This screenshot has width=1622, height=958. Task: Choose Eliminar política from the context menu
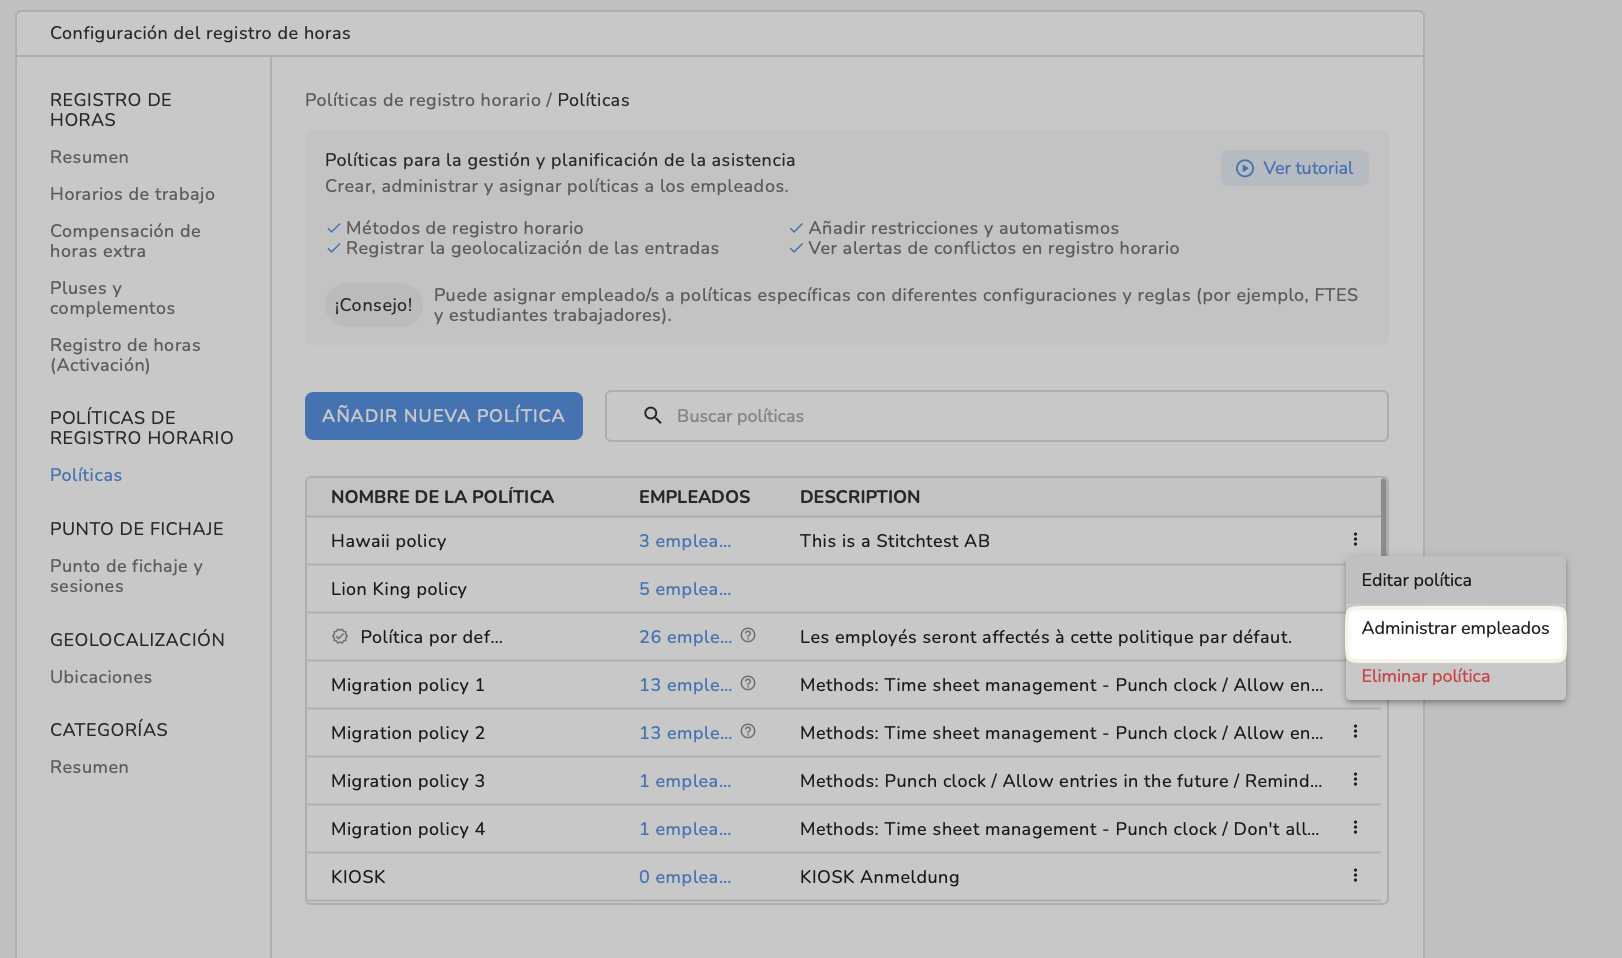point(1456,677)
